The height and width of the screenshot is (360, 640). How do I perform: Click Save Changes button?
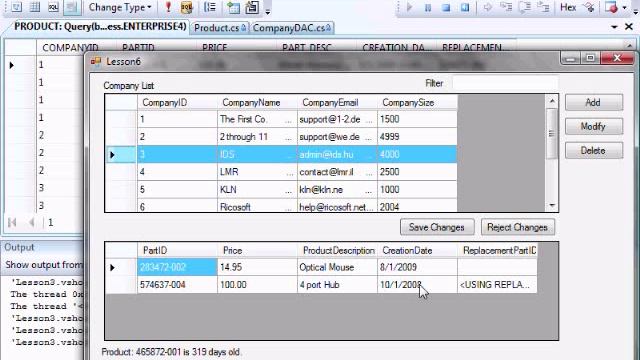(437, 227)
